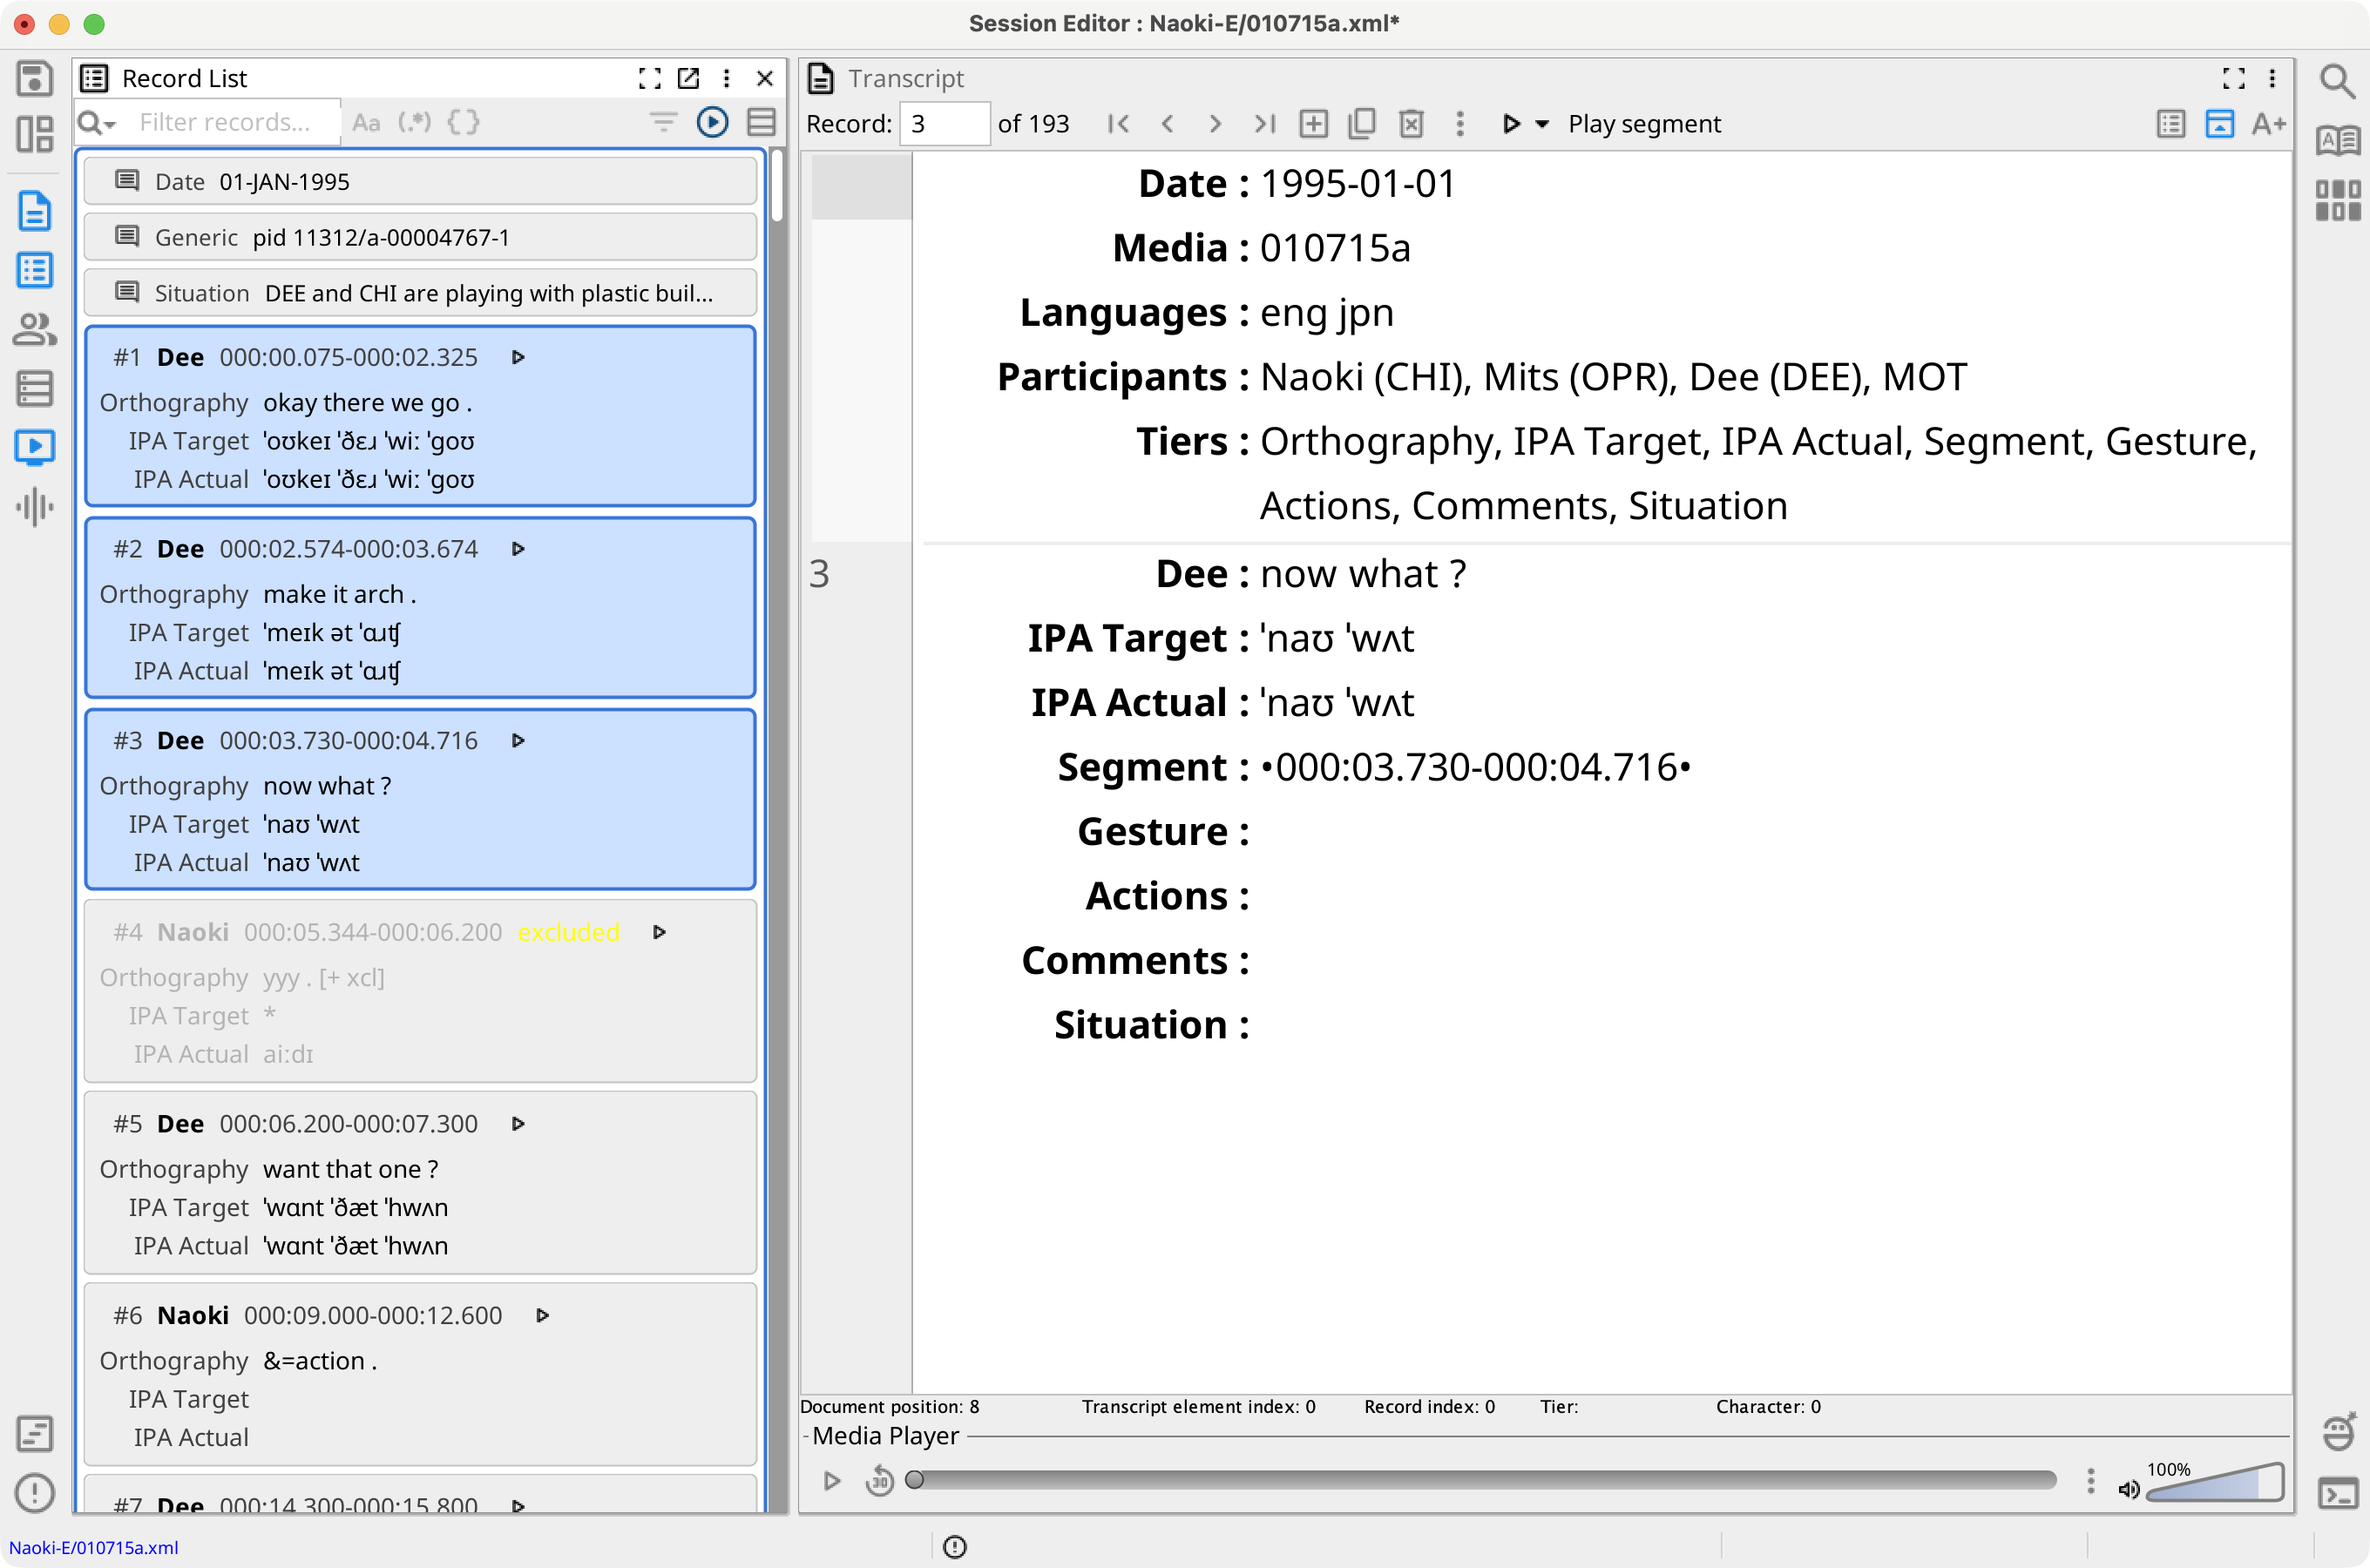The height and width of the screenshot is (1568, 2370).
Task: Open the console terminal icon in right sidebar
Action: tap(2337, 1494)
